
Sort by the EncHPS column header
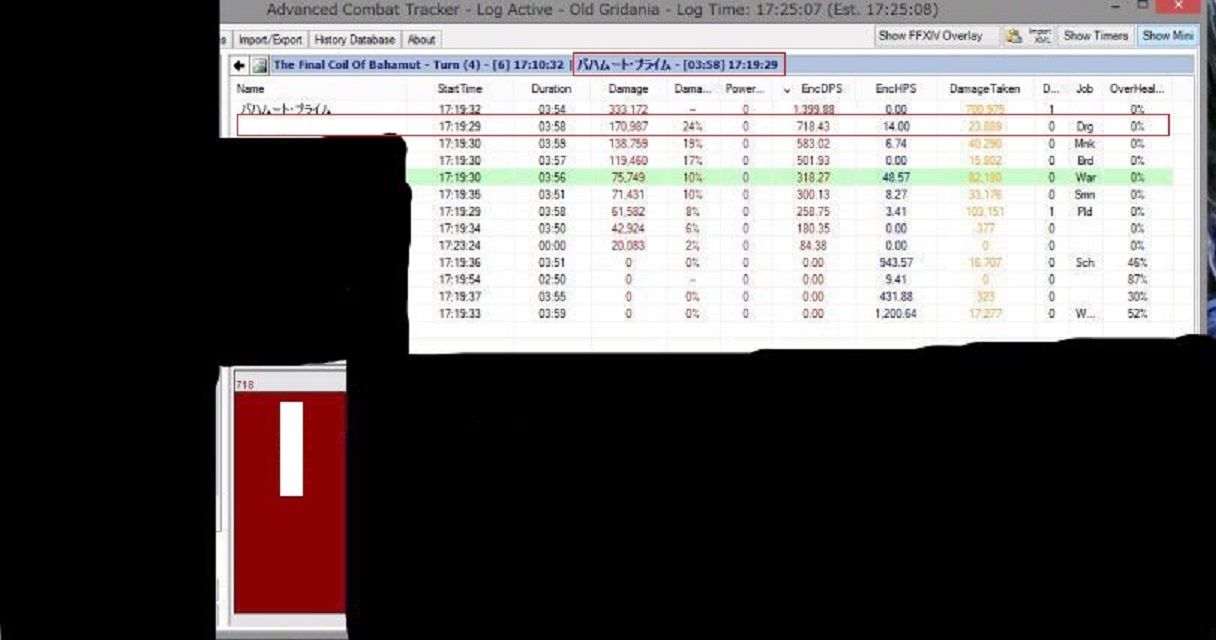click(x=895, y=89)
